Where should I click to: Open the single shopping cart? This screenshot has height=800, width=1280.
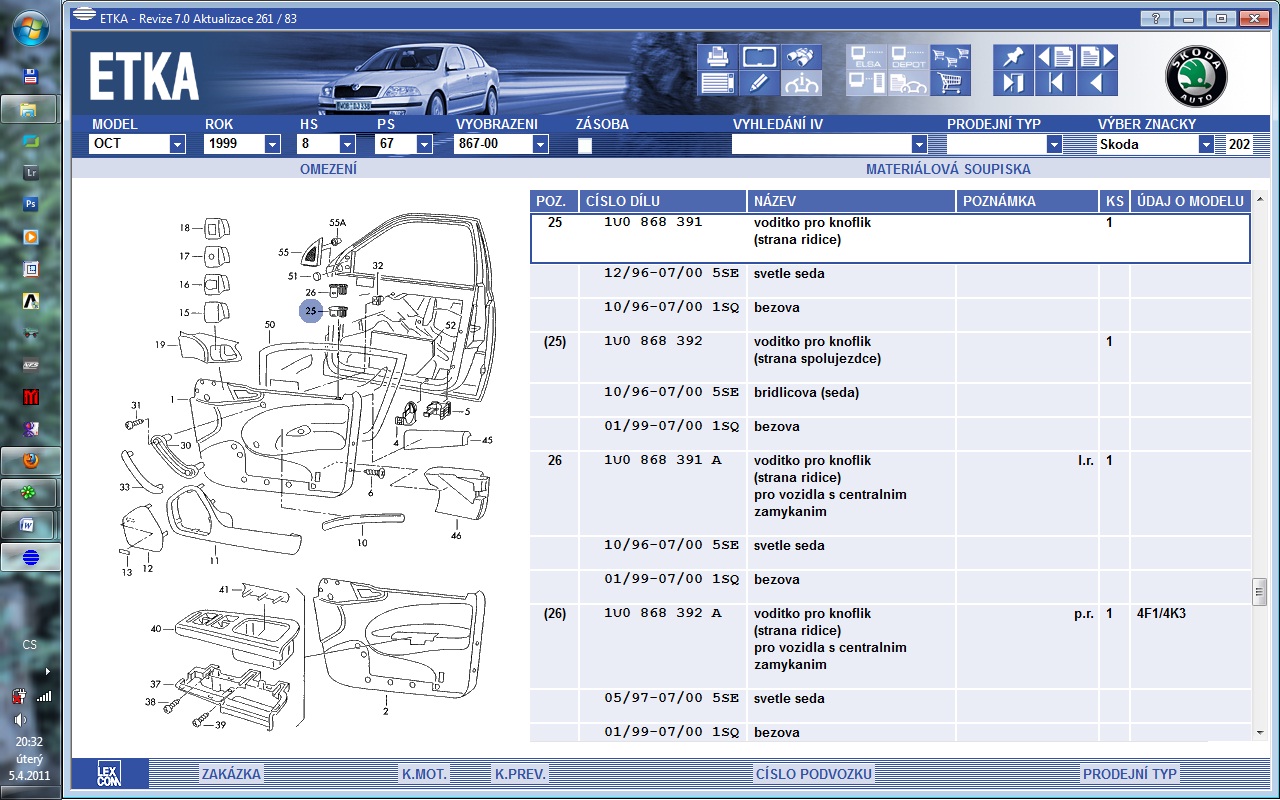[950, 83]
